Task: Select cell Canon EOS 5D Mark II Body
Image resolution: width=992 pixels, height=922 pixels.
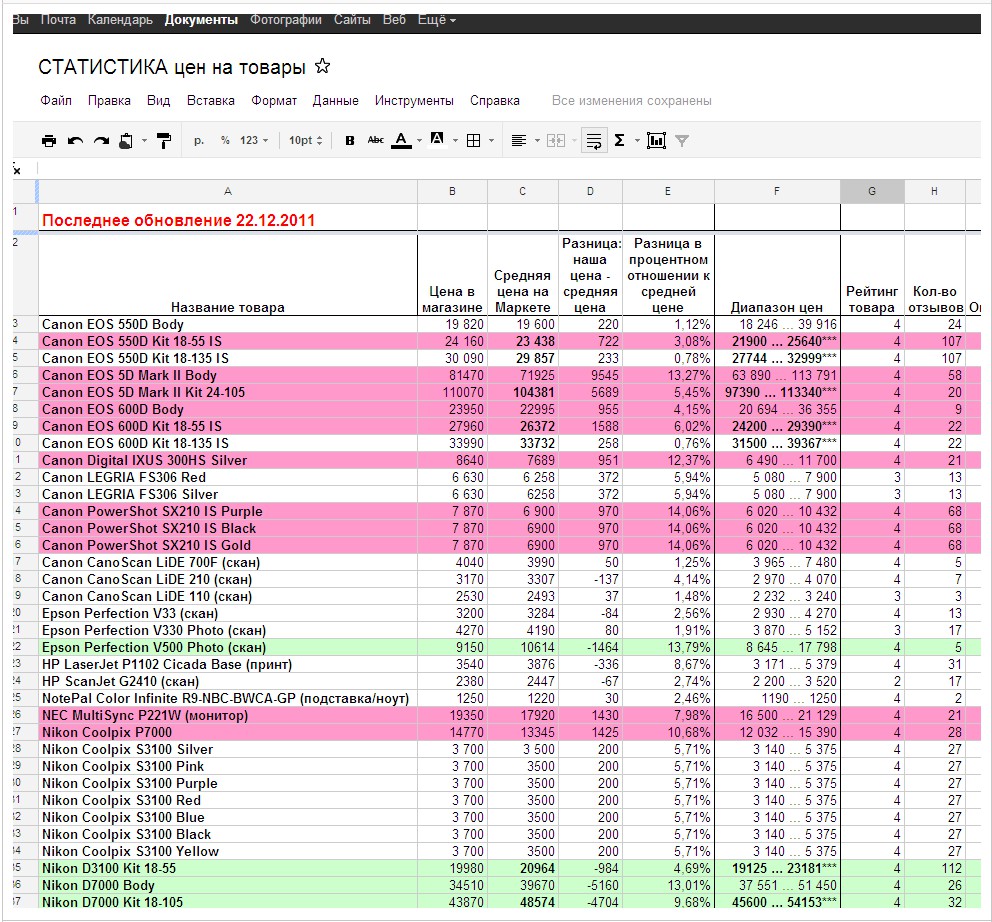Action: click(228, 375)
